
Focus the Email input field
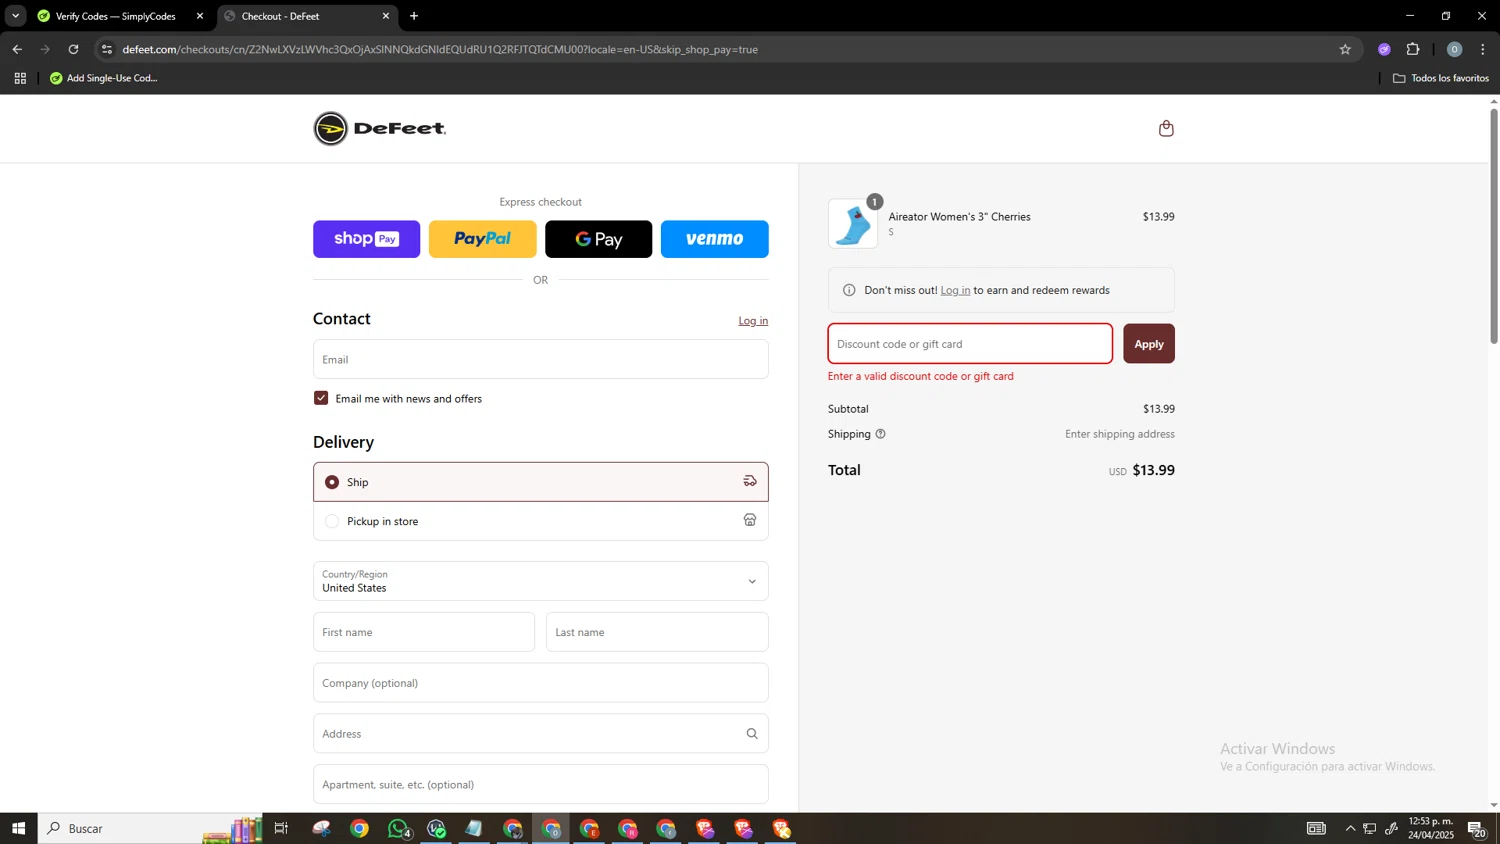541,359
